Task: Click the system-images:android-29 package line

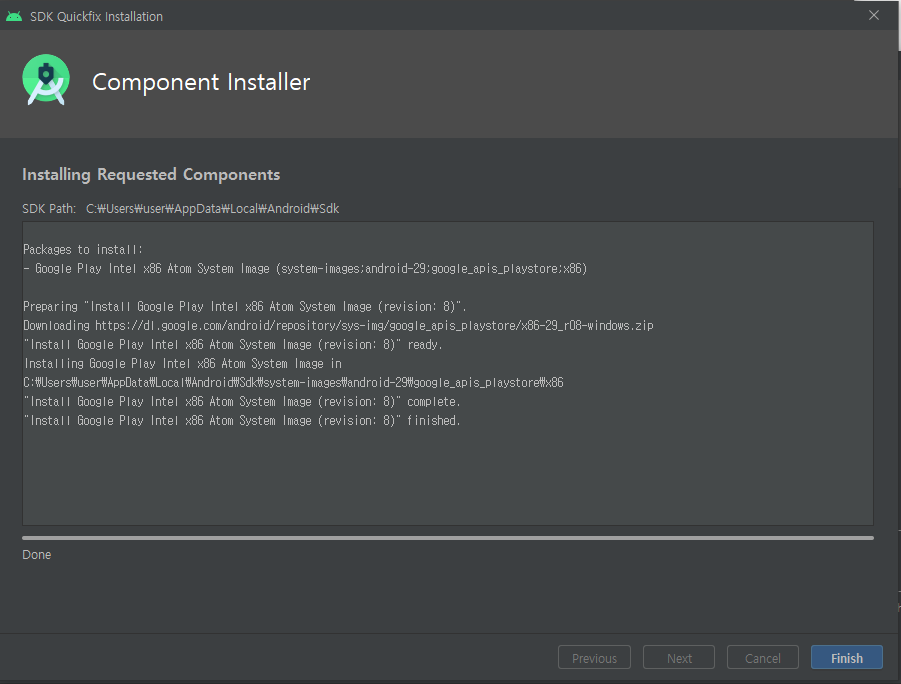Action: coord(305,269)
